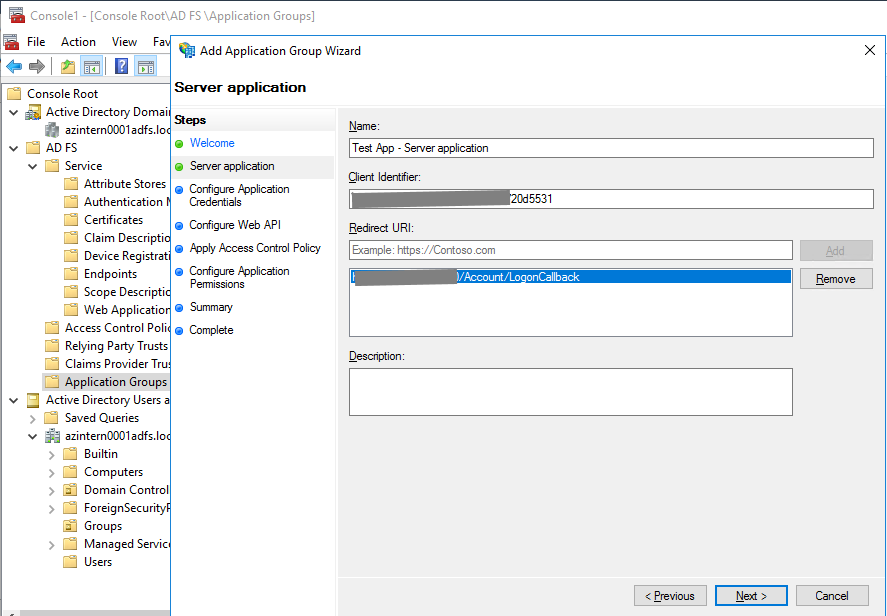Click into the Redirect URI text field
The height and width of the screenshot is (616, 887).
[570, 250]
